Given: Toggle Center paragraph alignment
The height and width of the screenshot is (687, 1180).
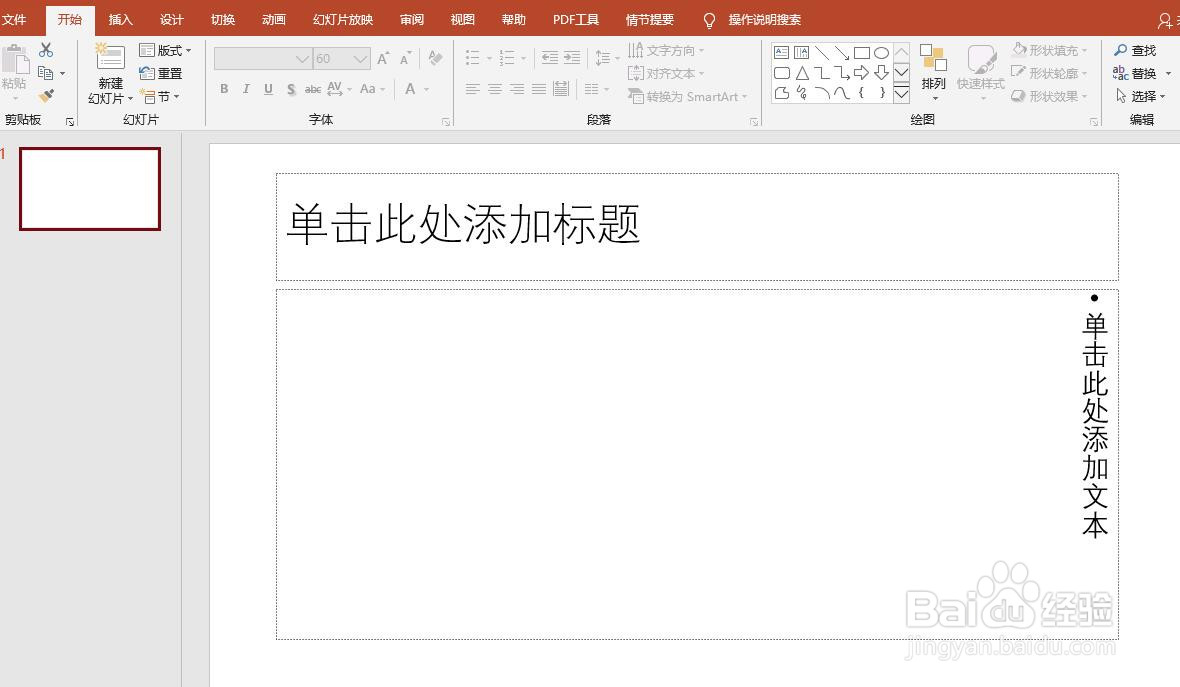Looking at the screenshot, I should click(495, 89).
